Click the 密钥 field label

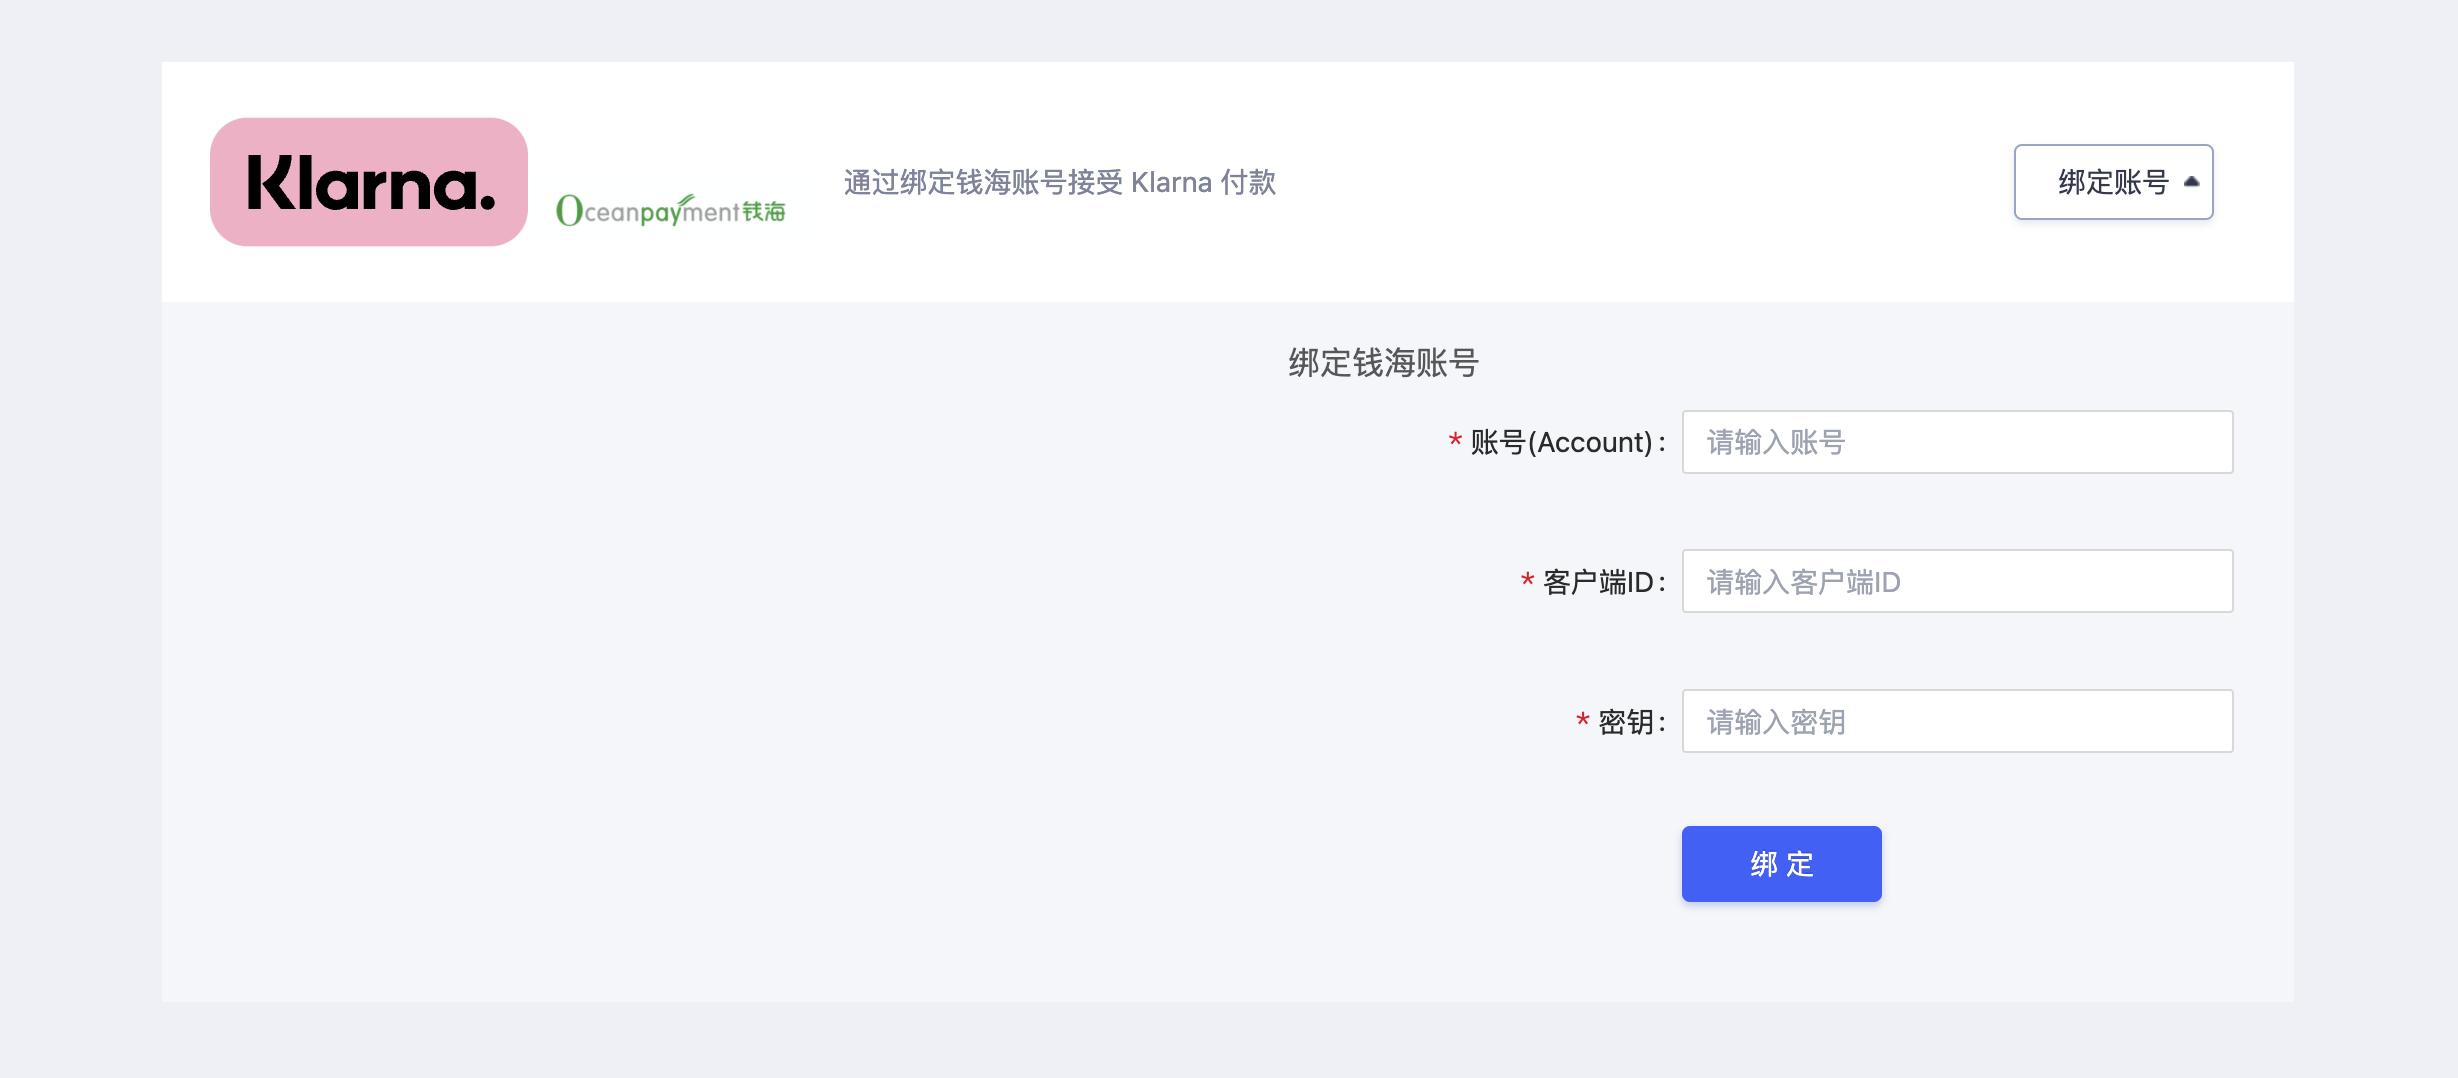1629,721
